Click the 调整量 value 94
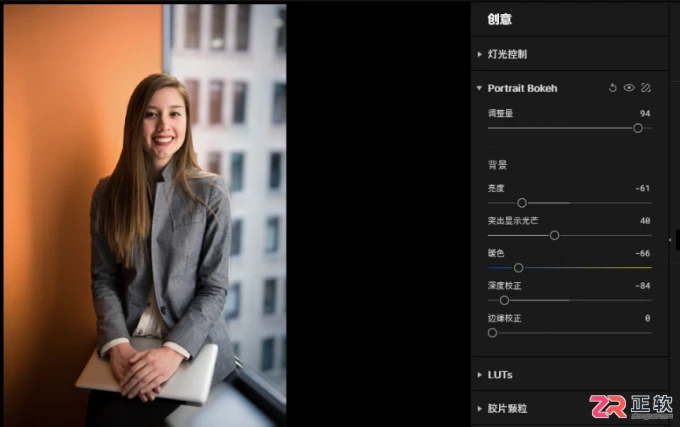Viewport: 680px width, 427px height. coord(645,114)
